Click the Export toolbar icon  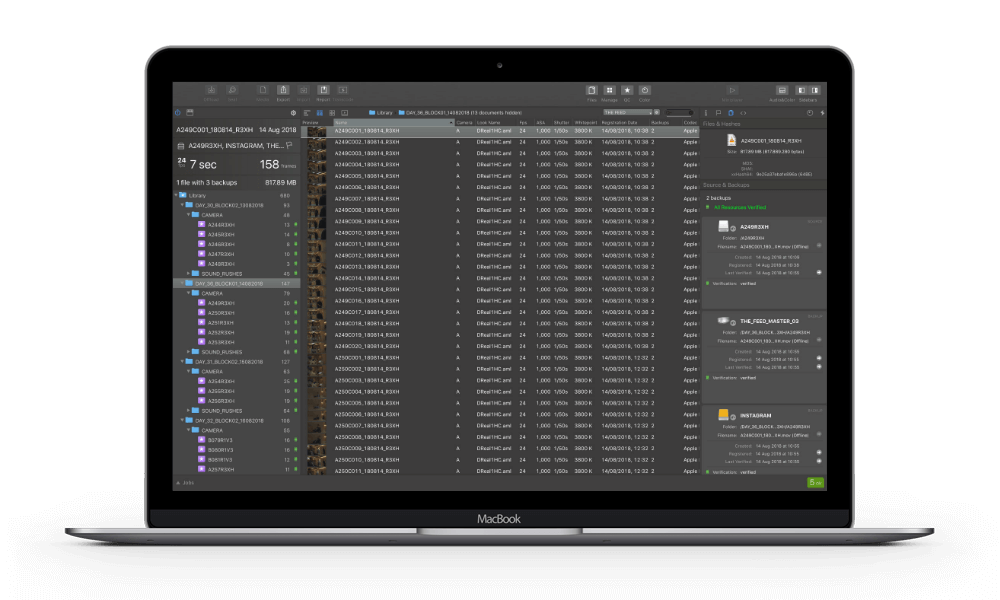[x=283, y=91]
